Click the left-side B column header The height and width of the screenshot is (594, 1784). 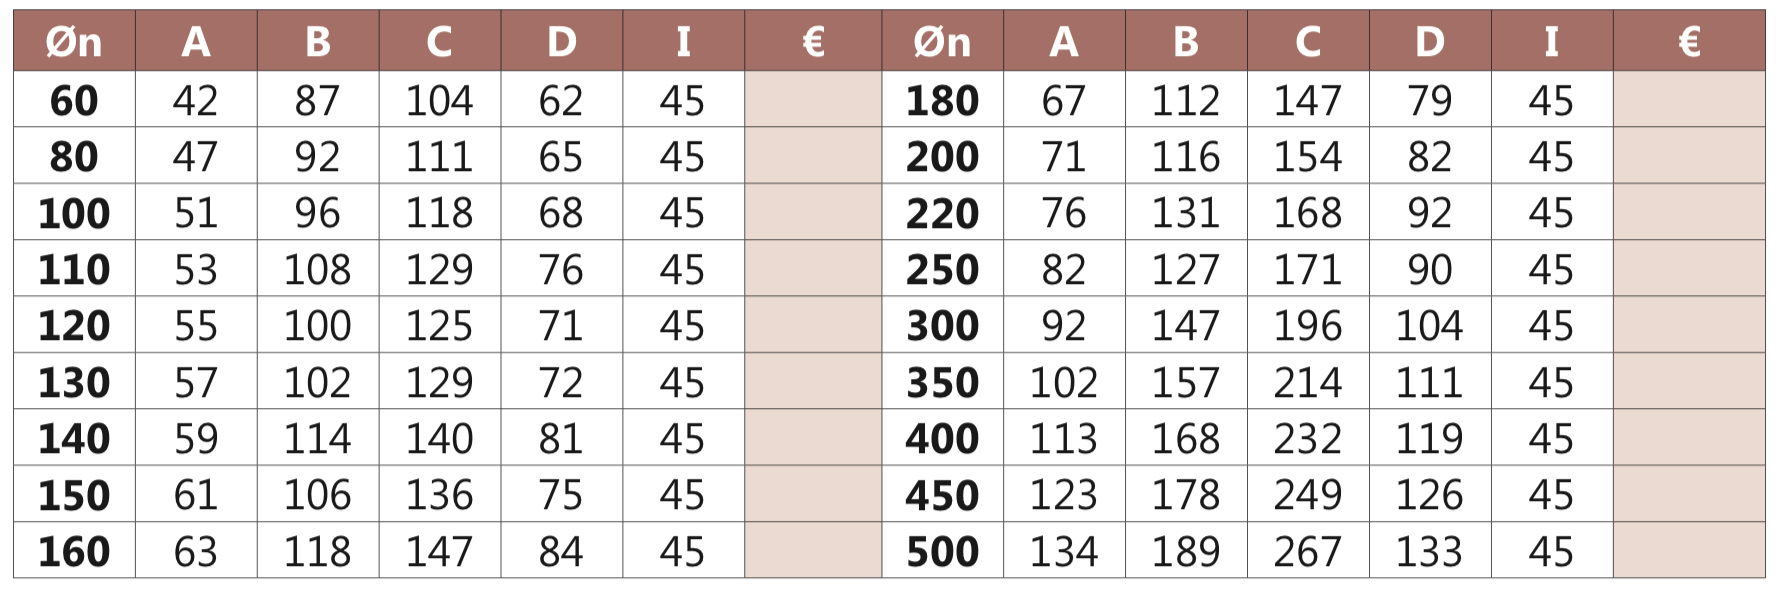click(318, 41)
